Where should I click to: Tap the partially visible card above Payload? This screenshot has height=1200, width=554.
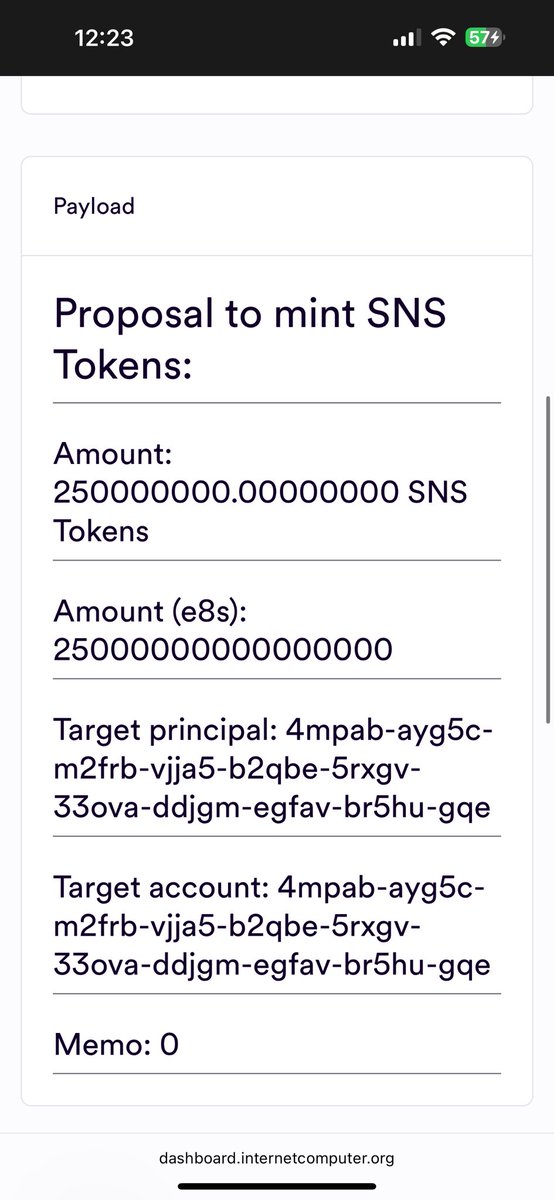tap(277, 100)
